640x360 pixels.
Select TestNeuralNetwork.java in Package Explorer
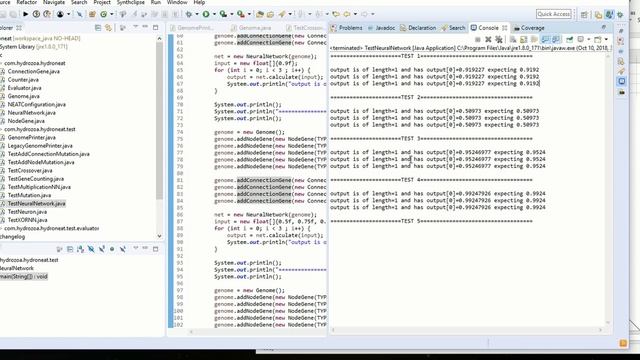tap(36, 204)
